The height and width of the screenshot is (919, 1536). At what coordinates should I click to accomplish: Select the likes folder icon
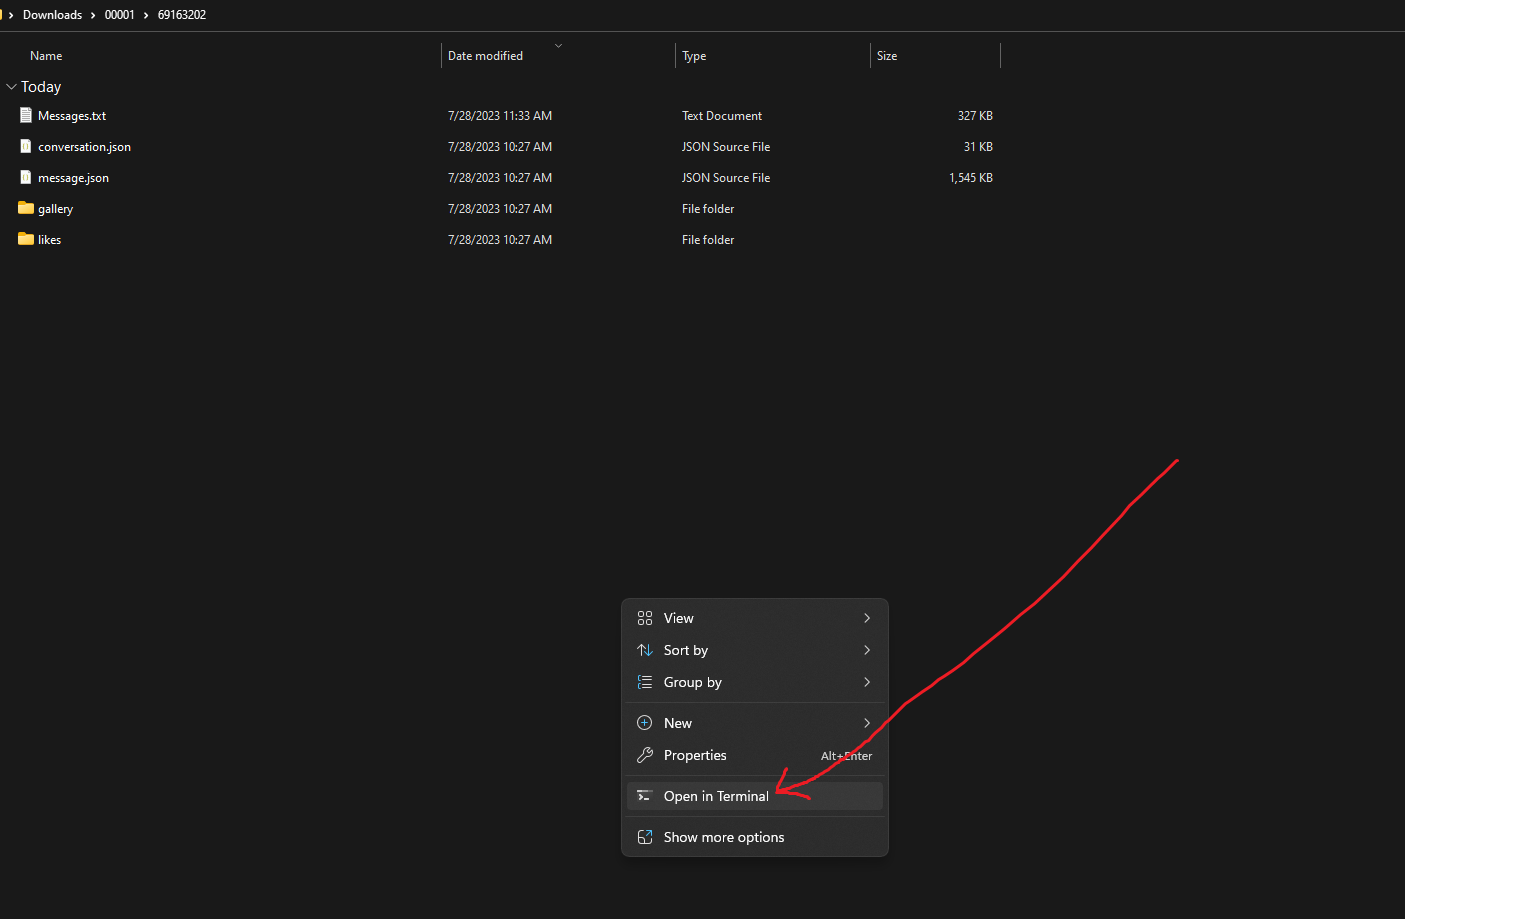[26, 239]
